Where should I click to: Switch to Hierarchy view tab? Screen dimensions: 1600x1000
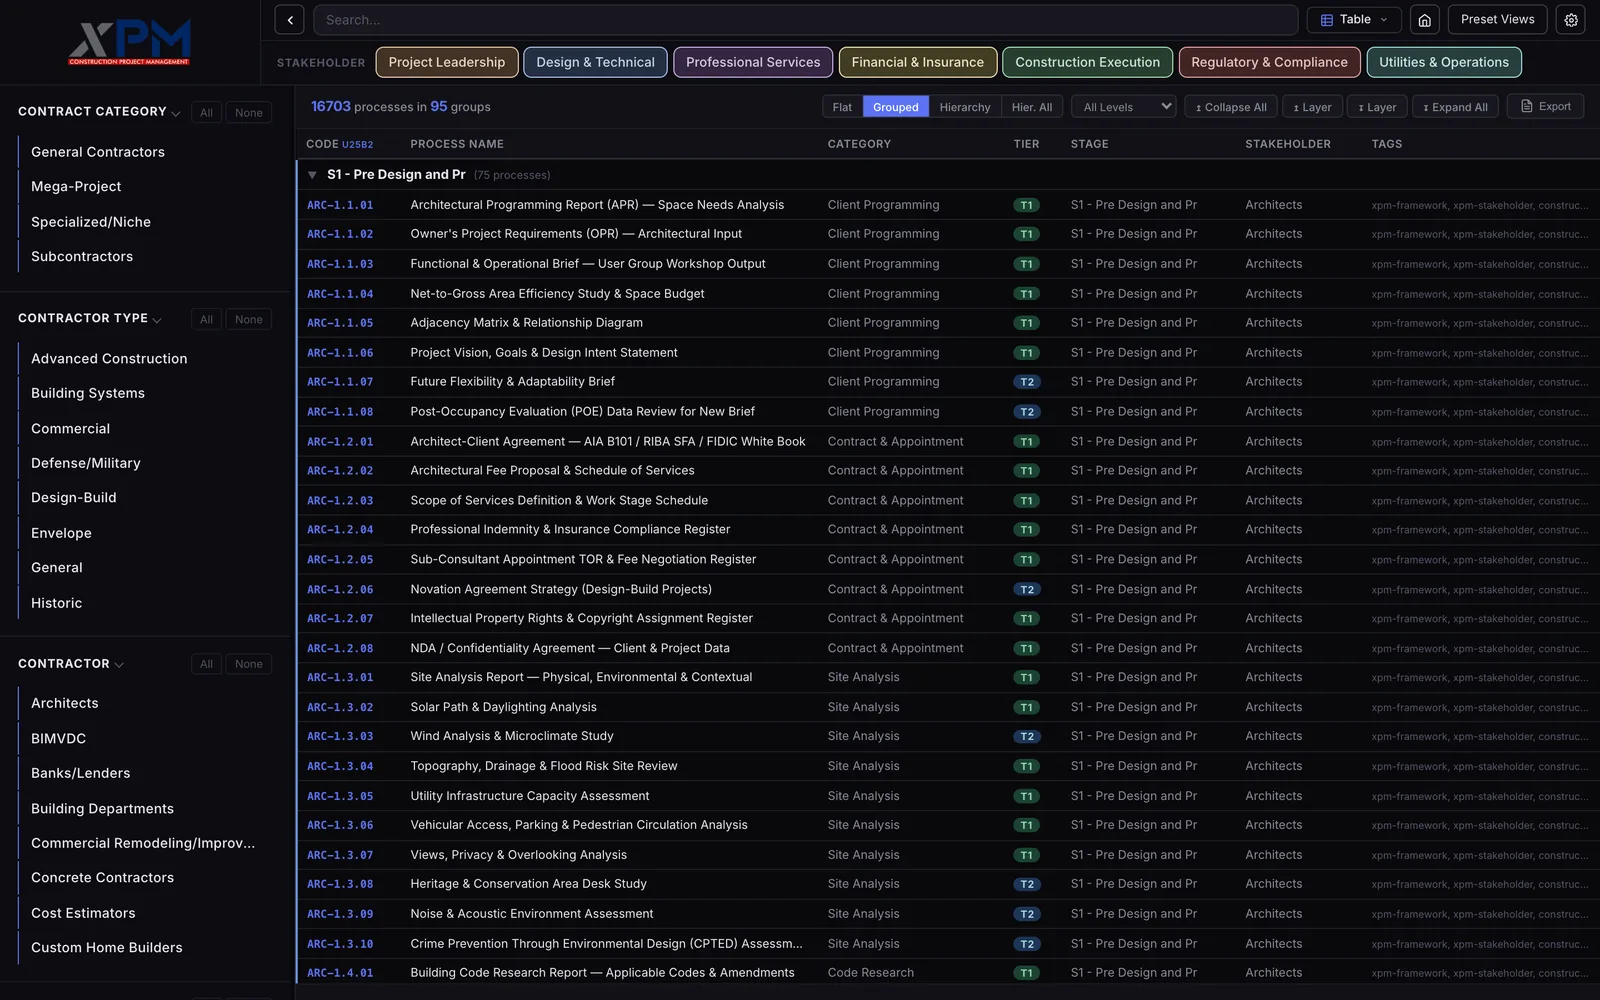click(x=965, y=107)
